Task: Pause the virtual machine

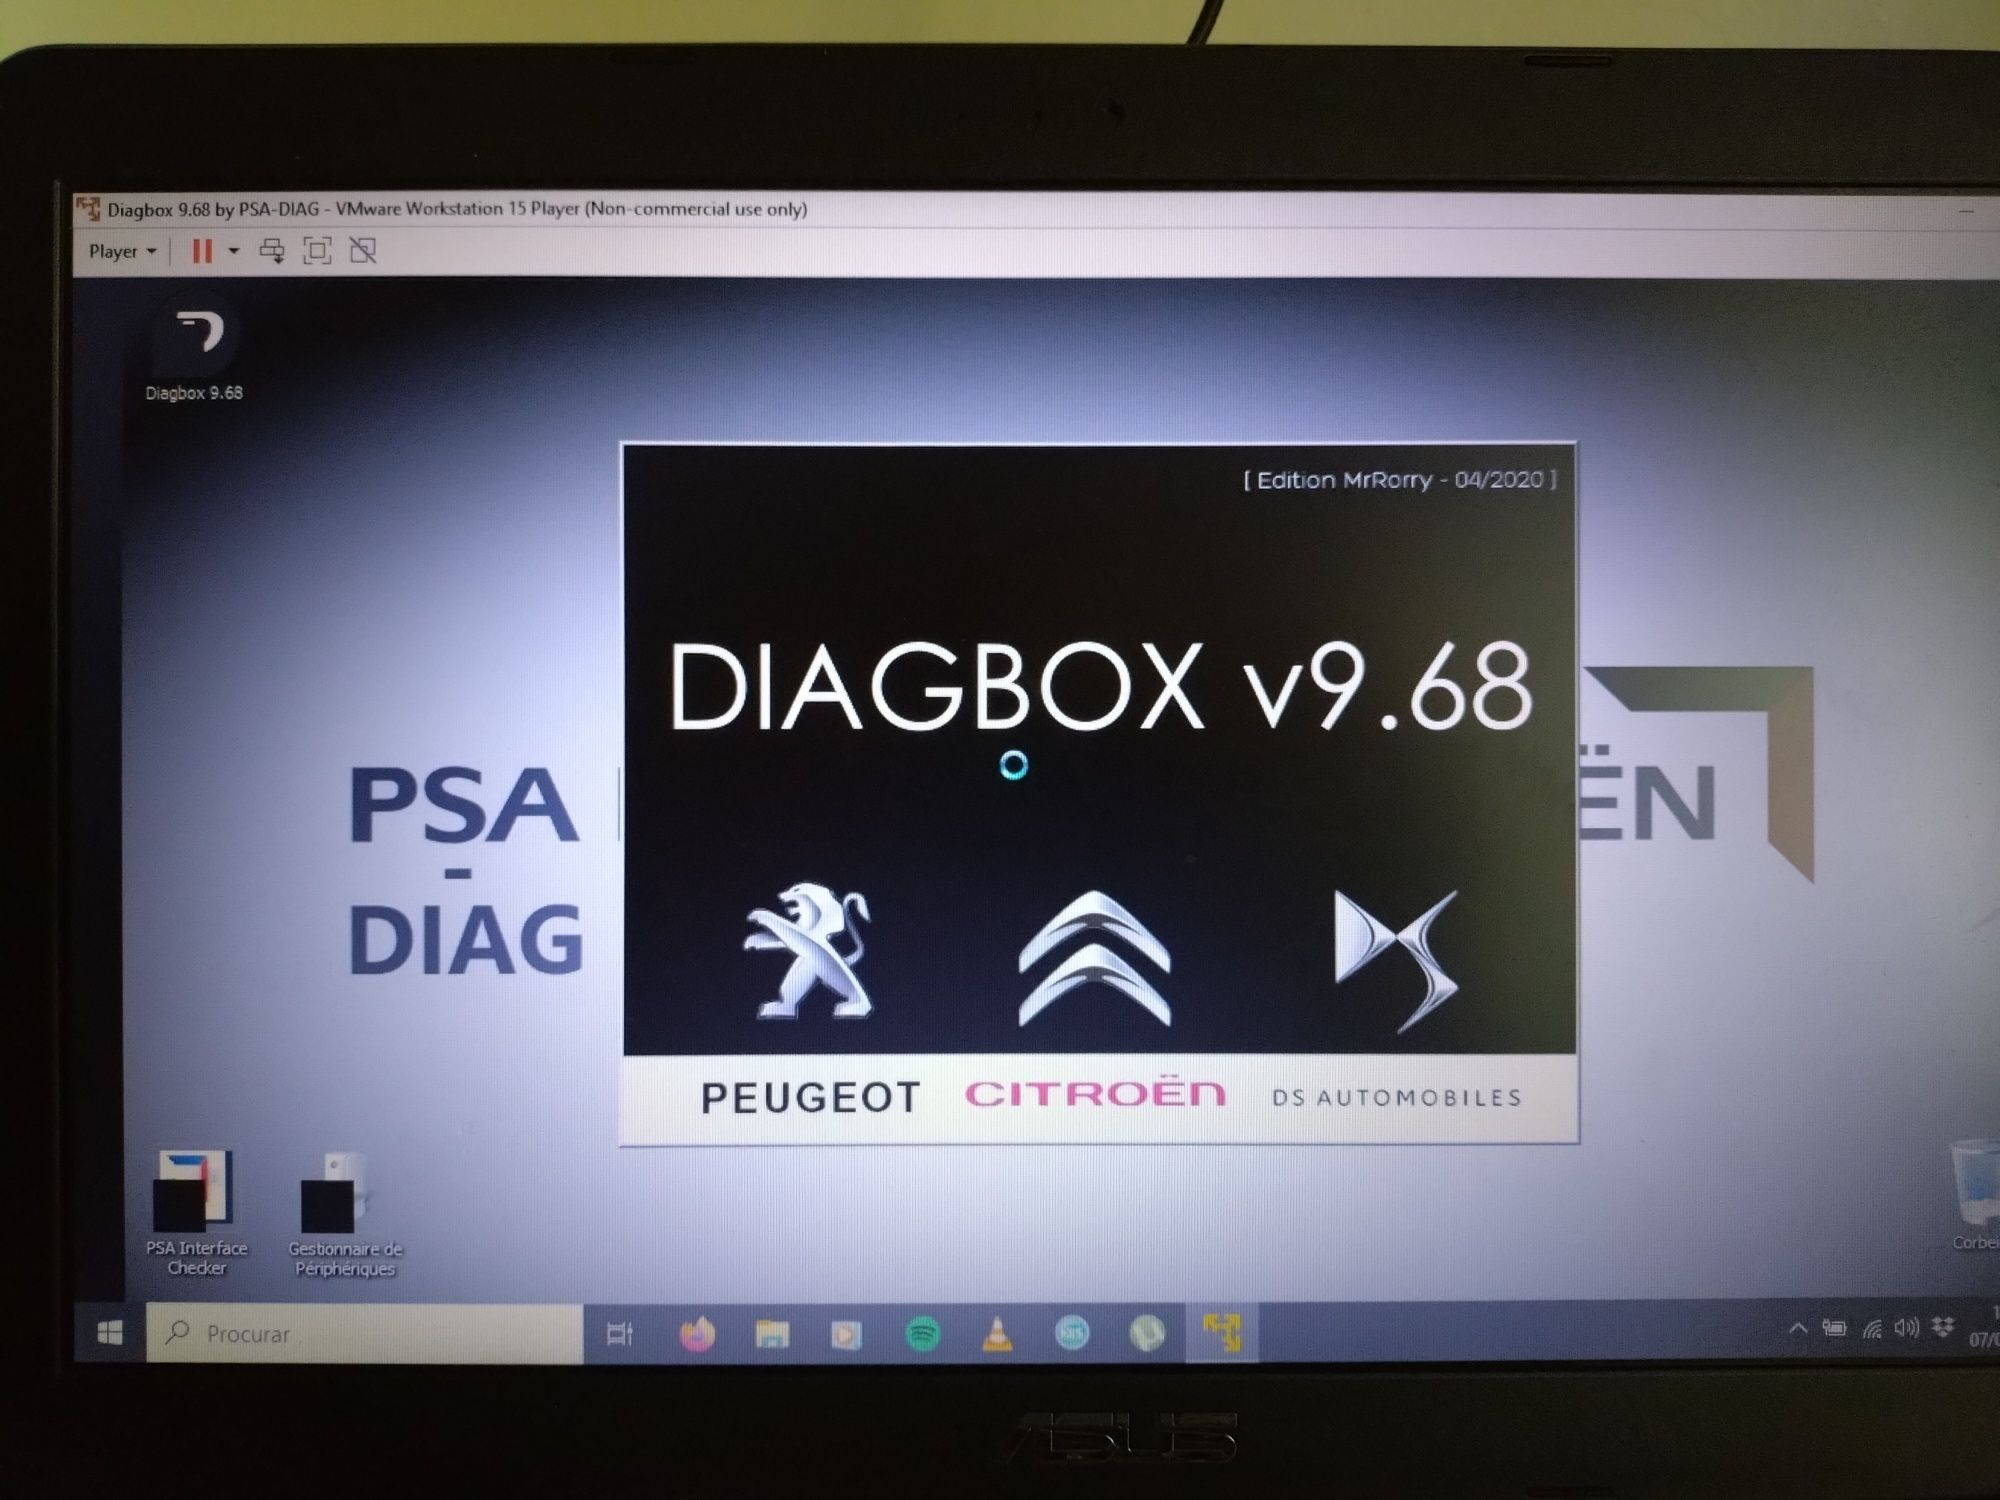Action: pyautogui.click(x=202, y=251)
